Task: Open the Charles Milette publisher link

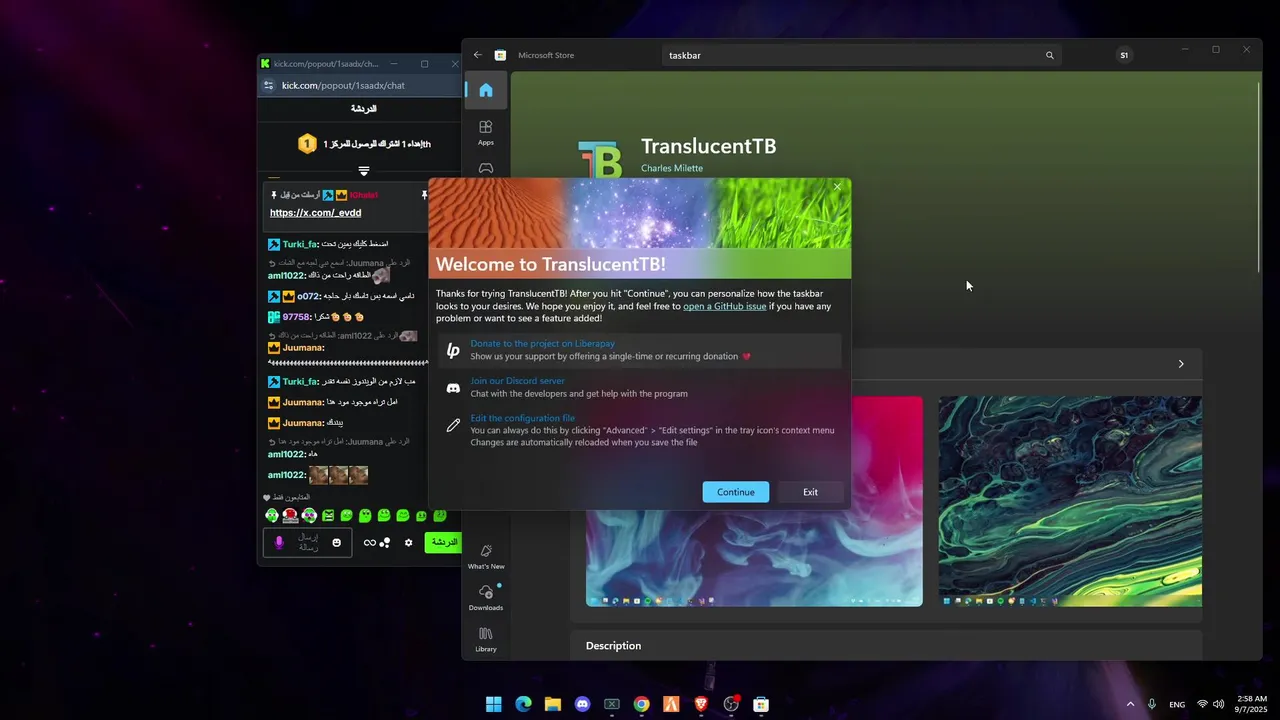Action: (x=672, y=168)
